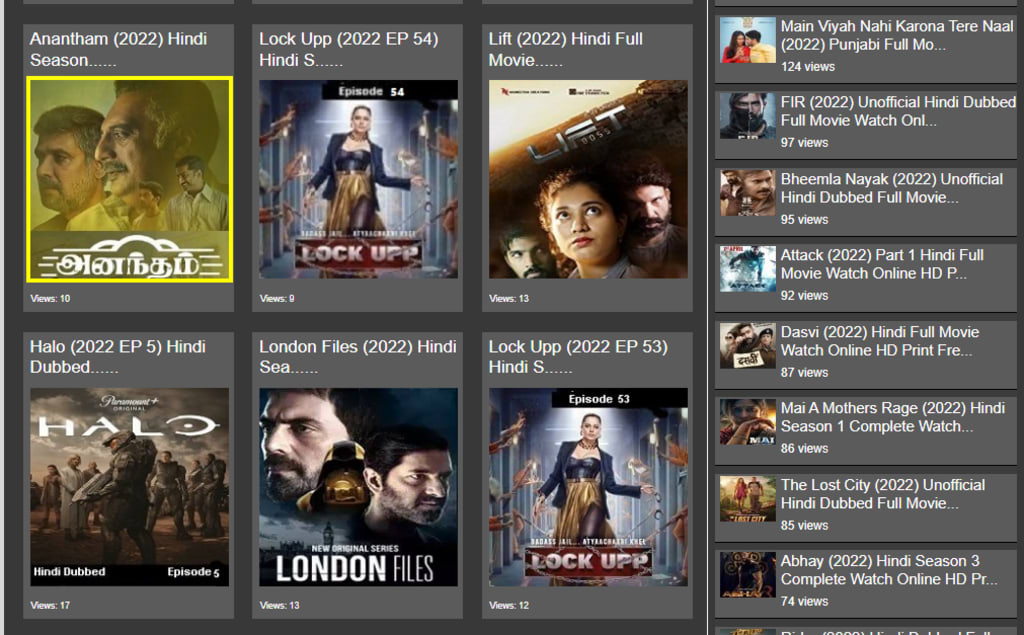Click the Bheemla Nayak small thumbnail

pos(748,193)
